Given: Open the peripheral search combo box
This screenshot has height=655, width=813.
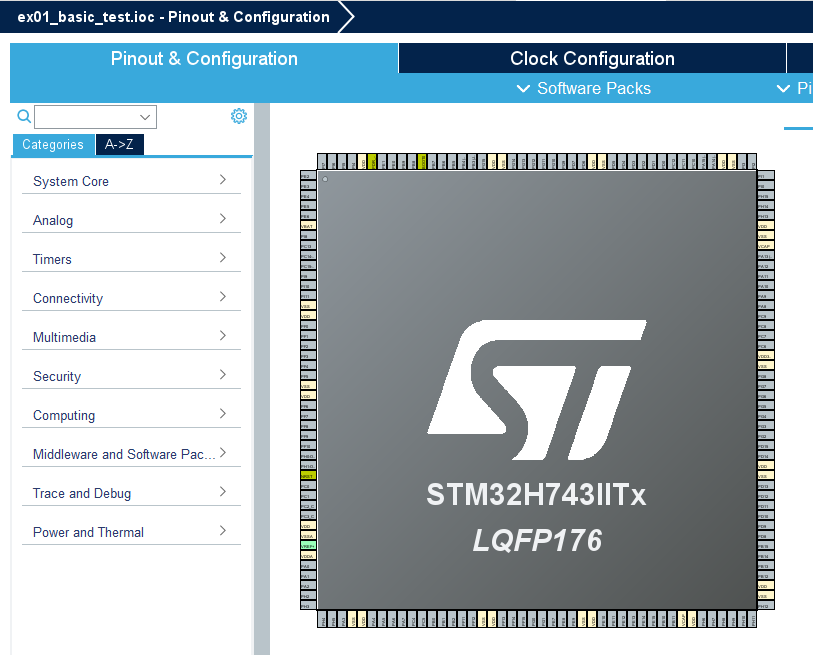Looking at the screenshot, I should [95, 117].
